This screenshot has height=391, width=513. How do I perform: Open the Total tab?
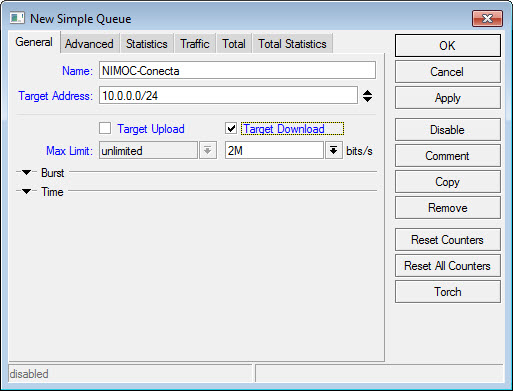tap(234, 44)
